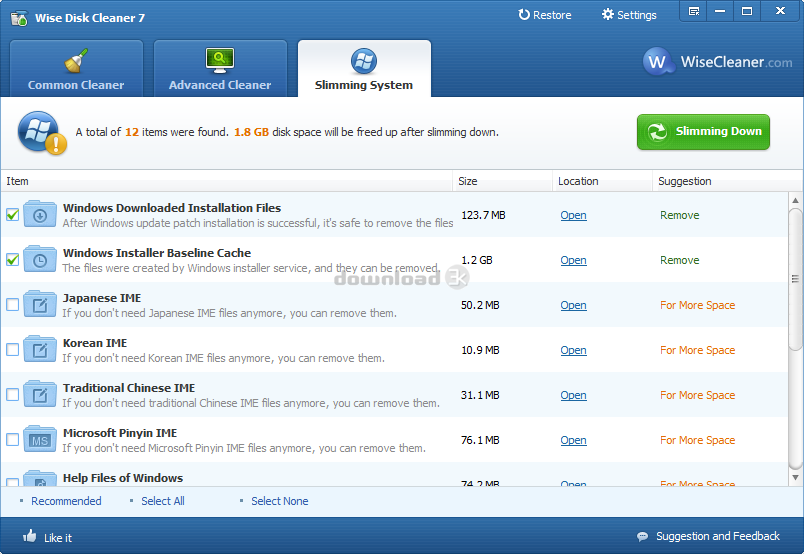Click the vertical scrollbar down arrow
This screenshot has height=554, width=804.
pos(795,478)
